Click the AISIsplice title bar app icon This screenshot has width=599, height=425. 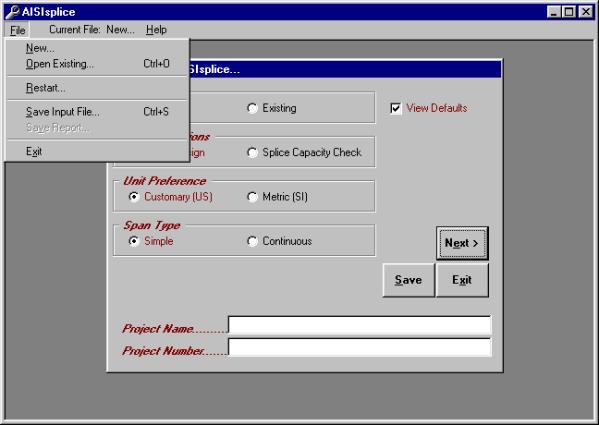tap(13, 12)
